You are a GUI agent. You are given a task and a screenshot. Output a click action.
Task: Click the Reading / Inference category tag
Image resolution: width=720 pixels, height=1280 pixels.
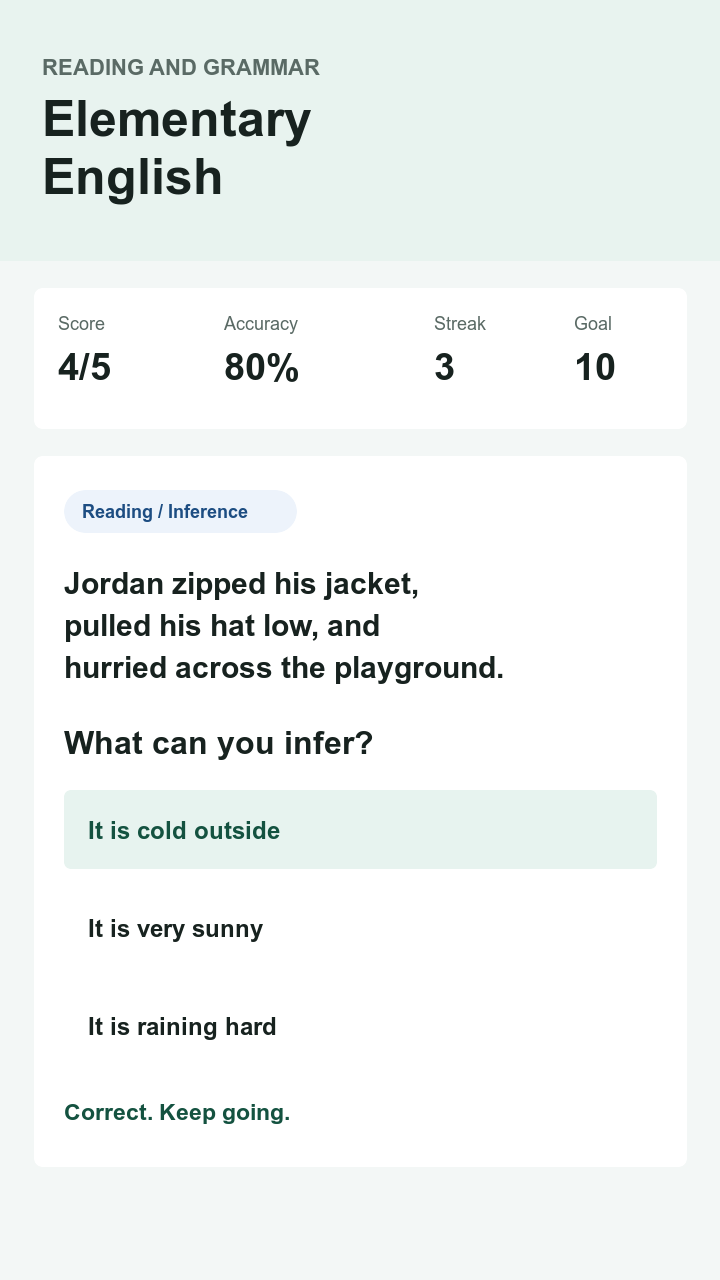point(180,511)
